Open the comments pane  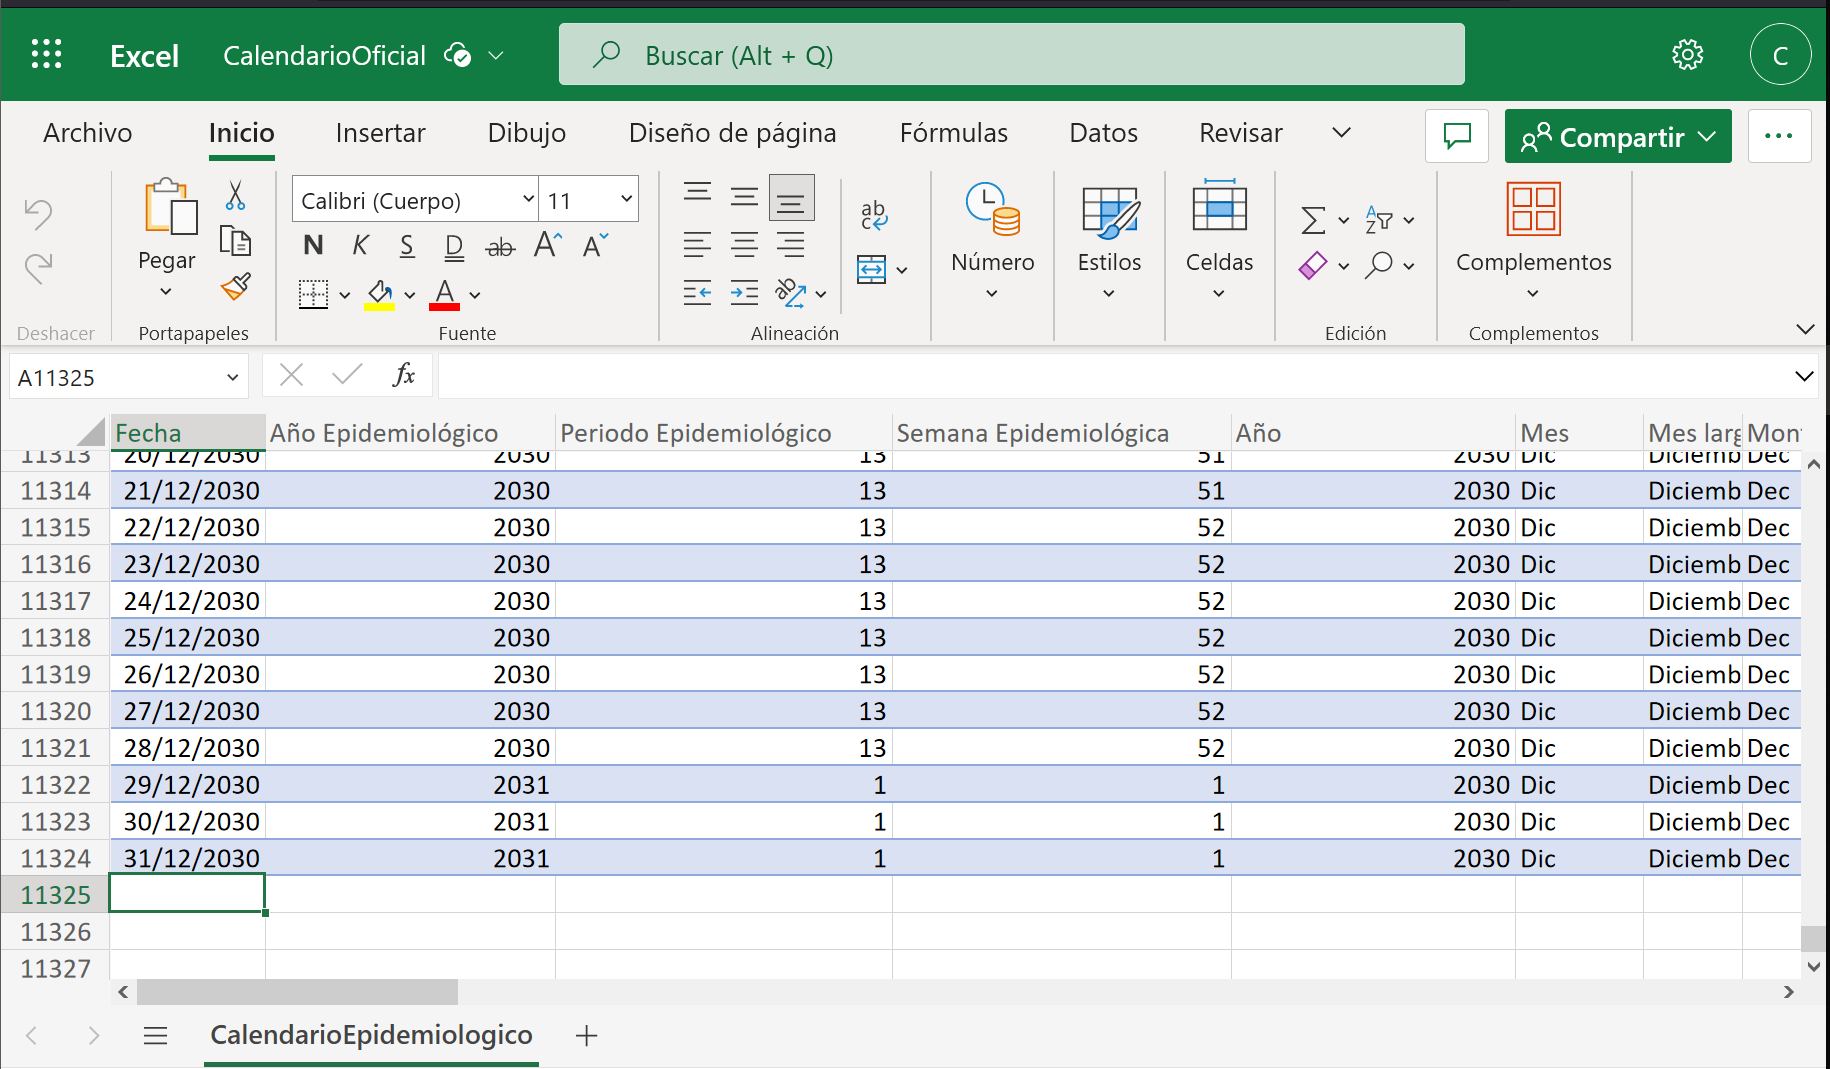coord(1457,136)
